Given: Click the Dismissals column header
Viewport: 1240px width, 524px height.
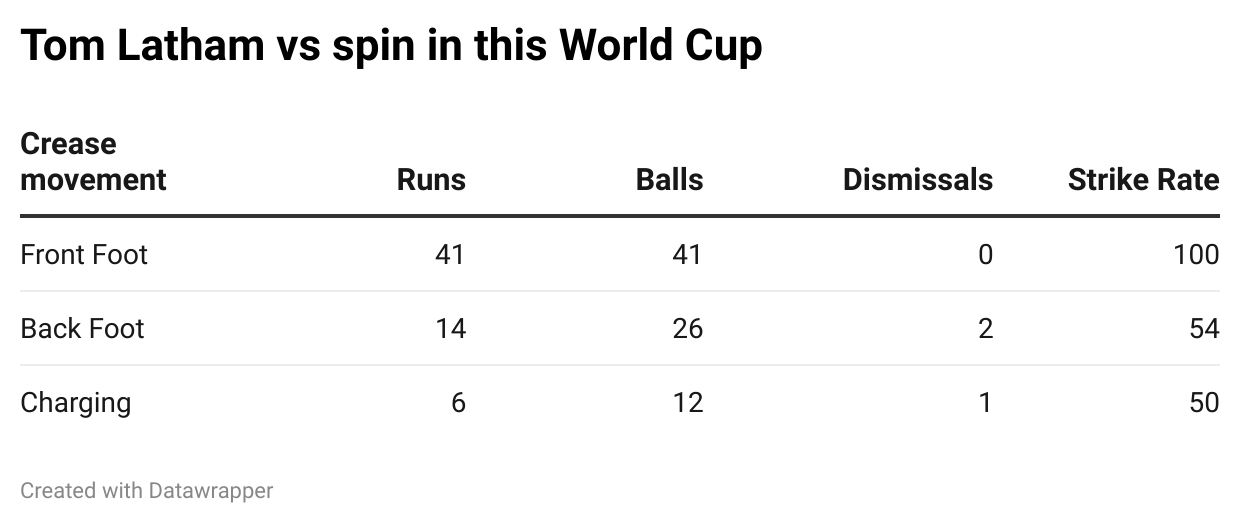Looking at the screenshot, I should point(917,180).
